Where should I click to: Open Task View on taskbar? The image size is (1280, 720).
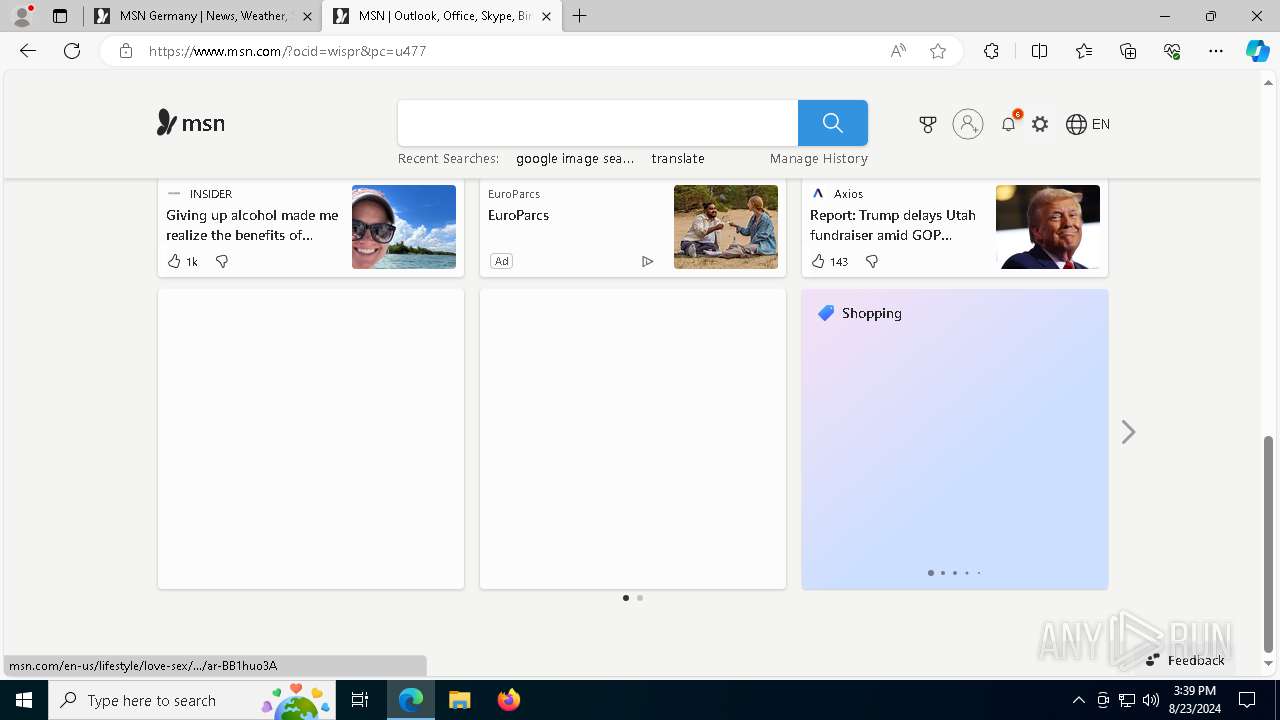360,700
